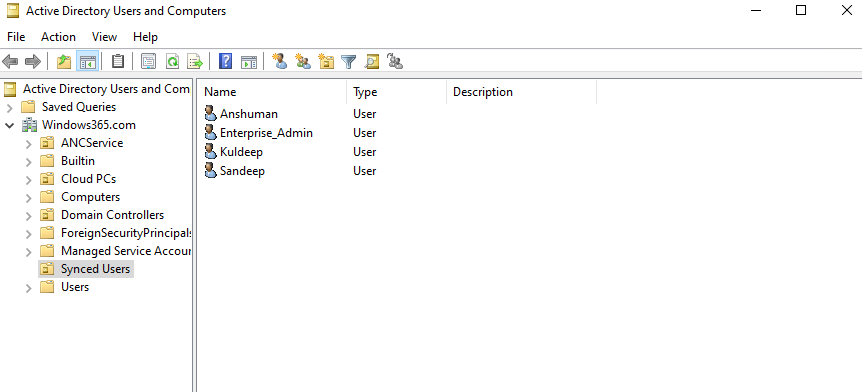Image resolution: width=862 pixels, height=392 pixels.
Task: Select the Cloud PCs tree item
Action: [89, 179]
